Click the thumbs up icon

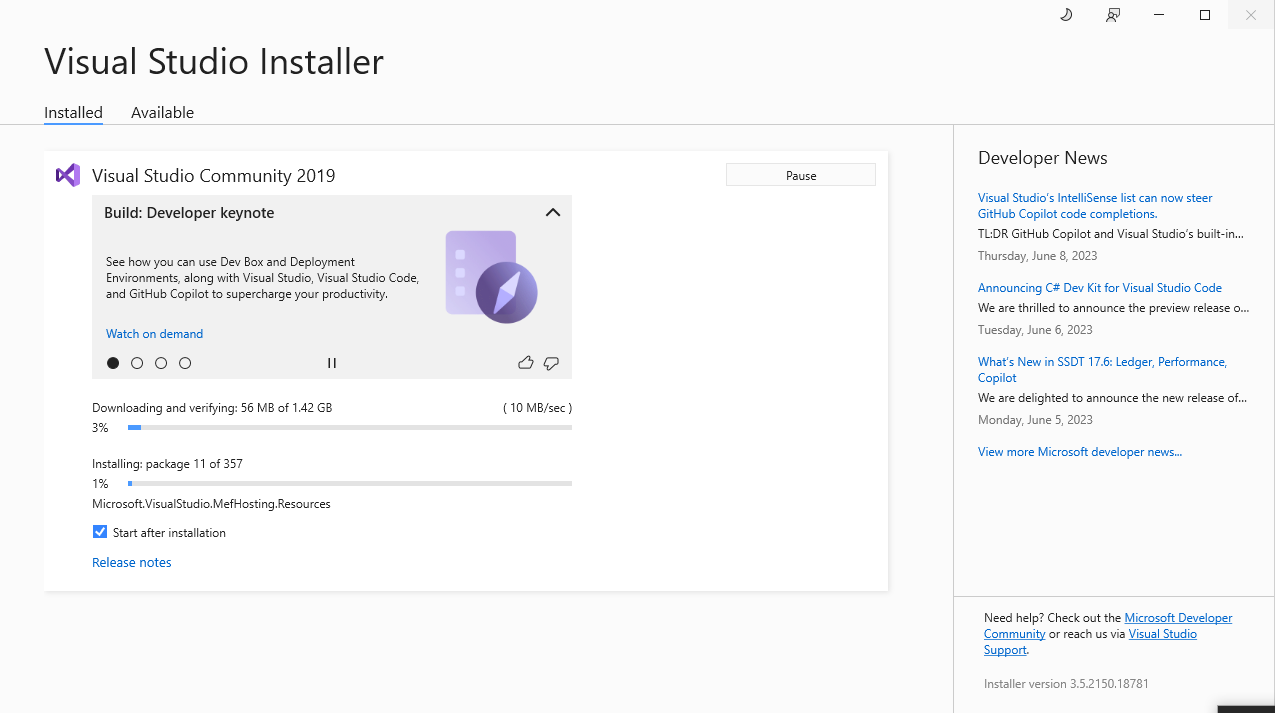pos(525,363)
